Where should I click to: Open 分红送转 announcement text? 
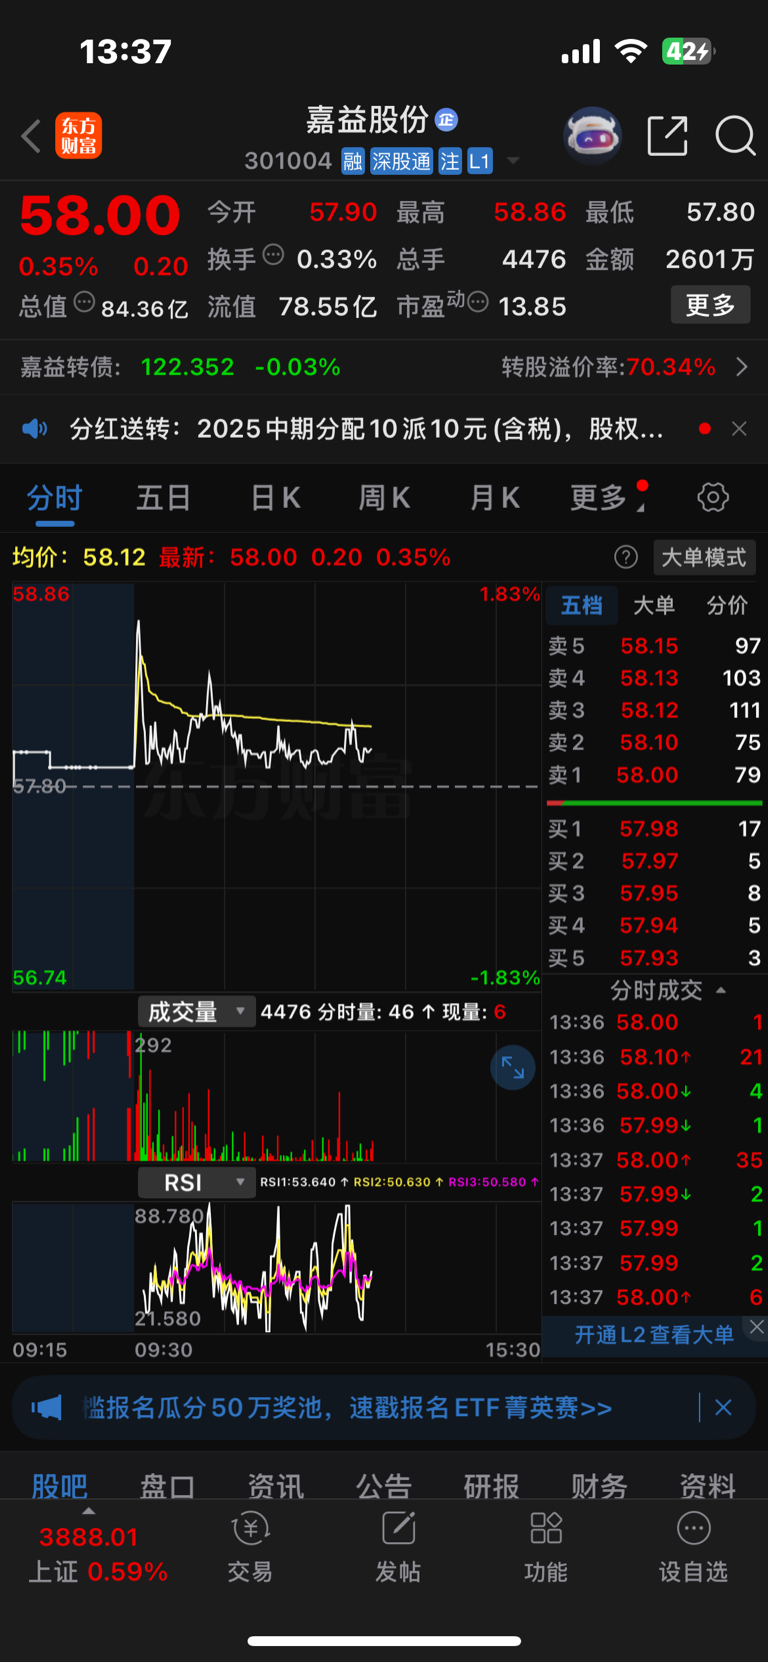[366, 429]
